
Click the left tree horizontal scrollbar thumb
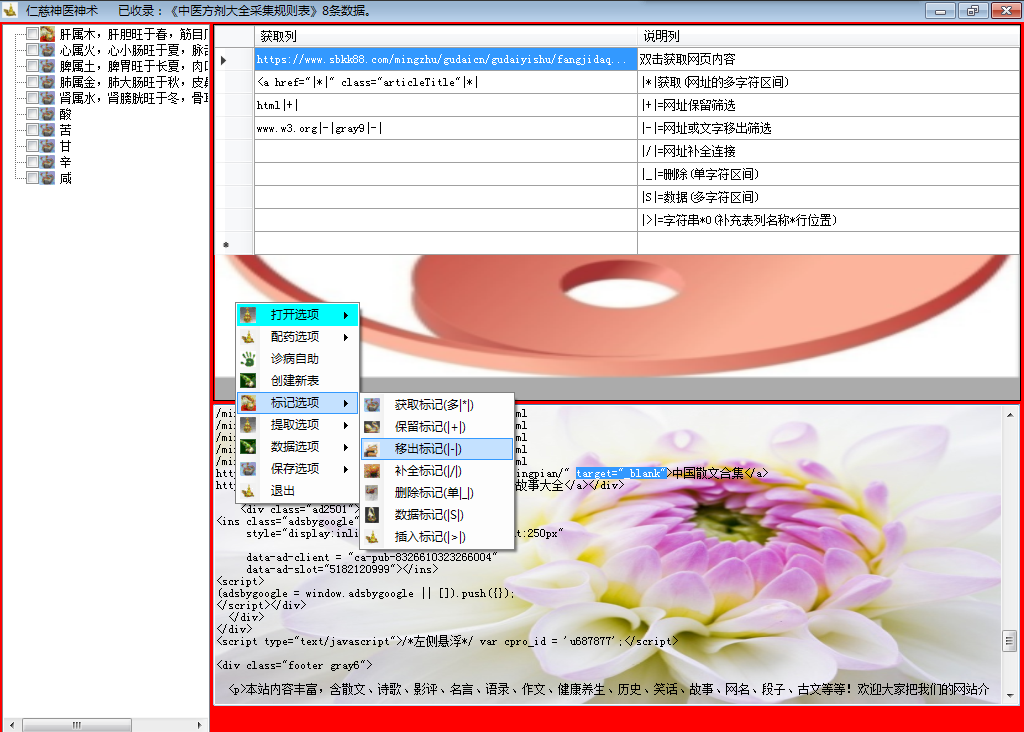77,725
